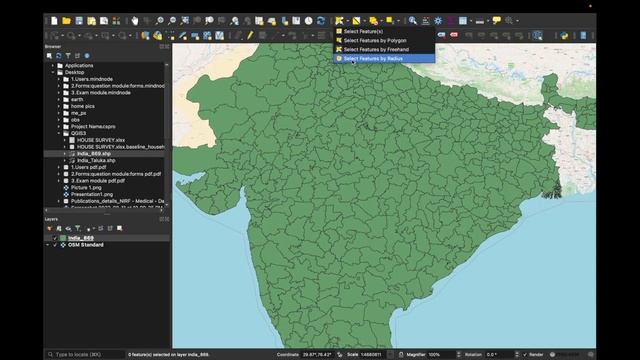Image resolution: width=640 pixels, height=360 pixels.
Task: Click the Select Features tool icon
Action: point(339,20)
